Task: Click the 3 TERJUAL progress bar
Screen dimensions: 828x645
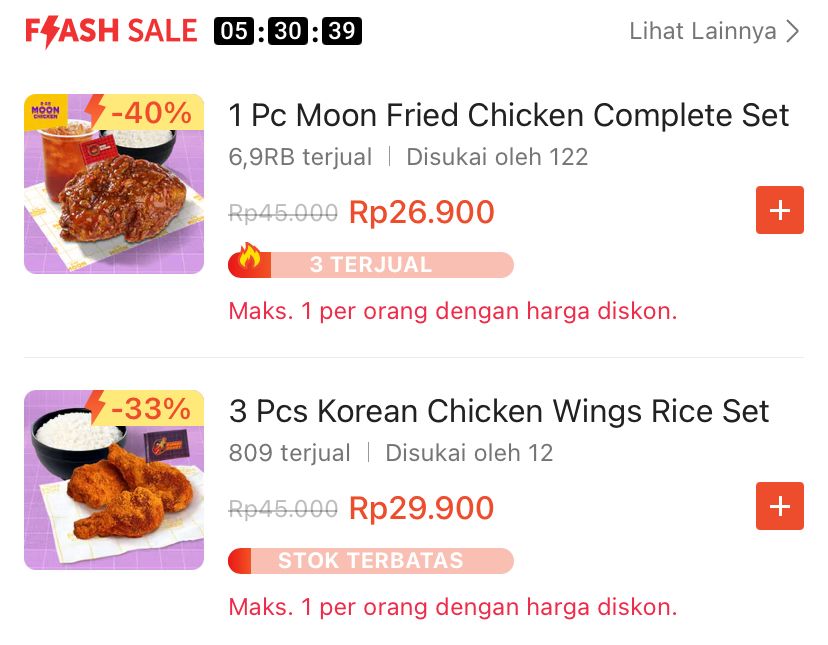Action: point(390,265)
